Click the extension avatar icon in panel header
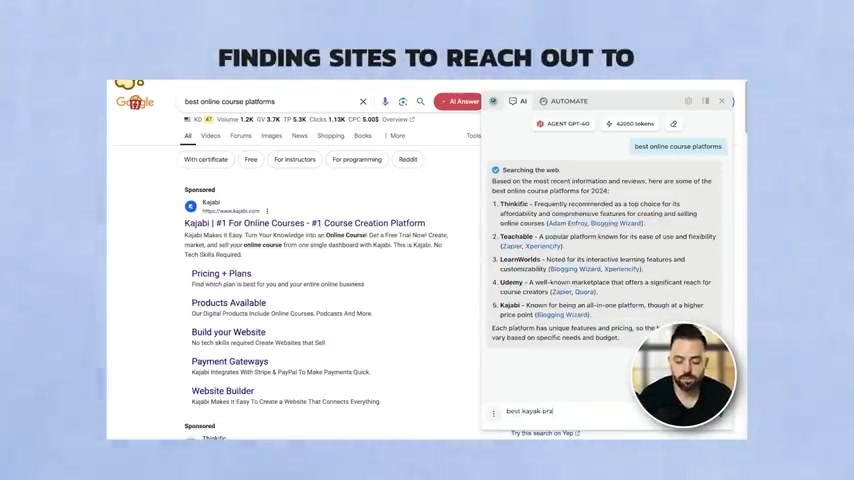The image size is (854, 480). coord(493,101)
